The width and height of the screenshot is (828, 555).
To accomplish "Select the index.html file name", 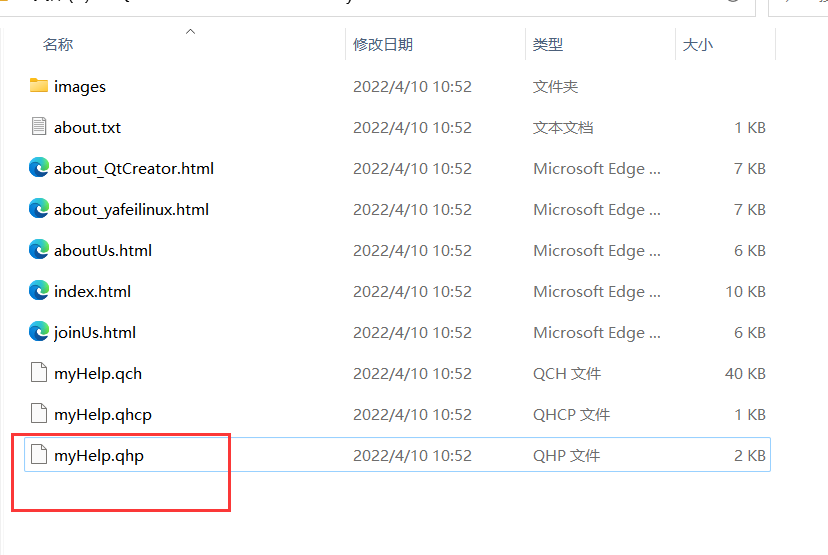I will (x=92, y=291).
